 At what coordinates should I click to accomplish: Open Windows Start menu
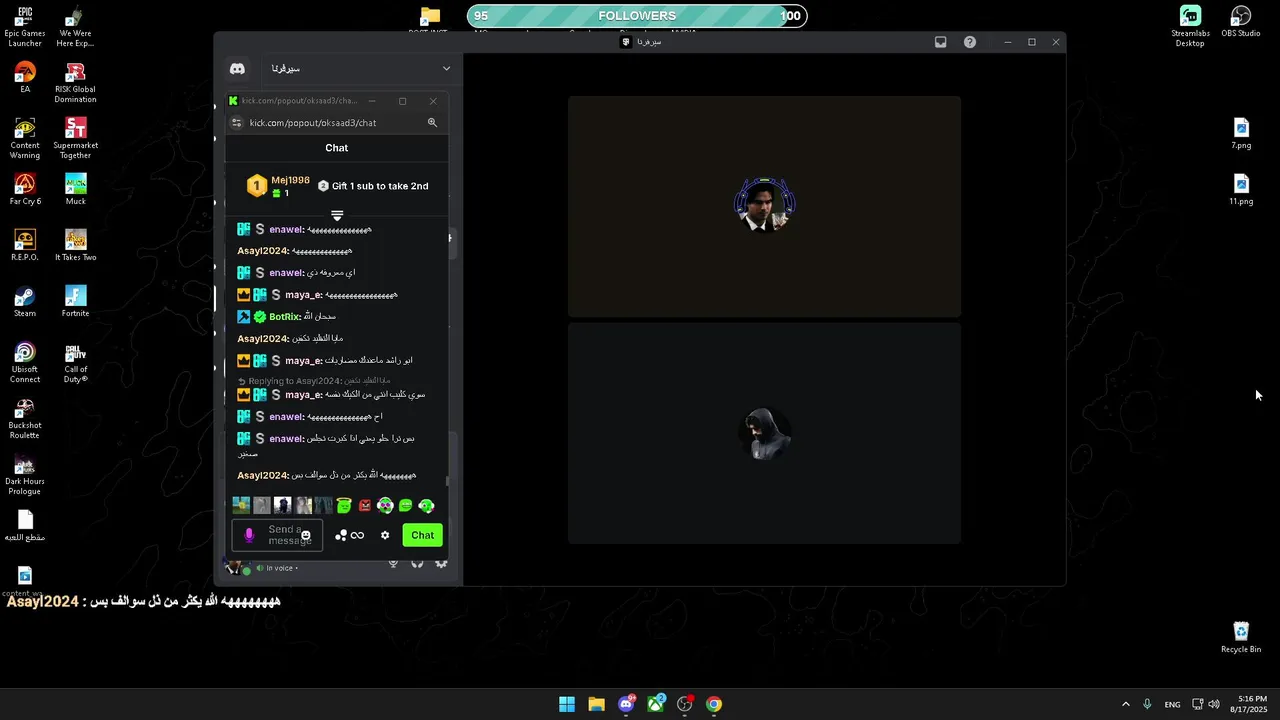pos(567,704)
